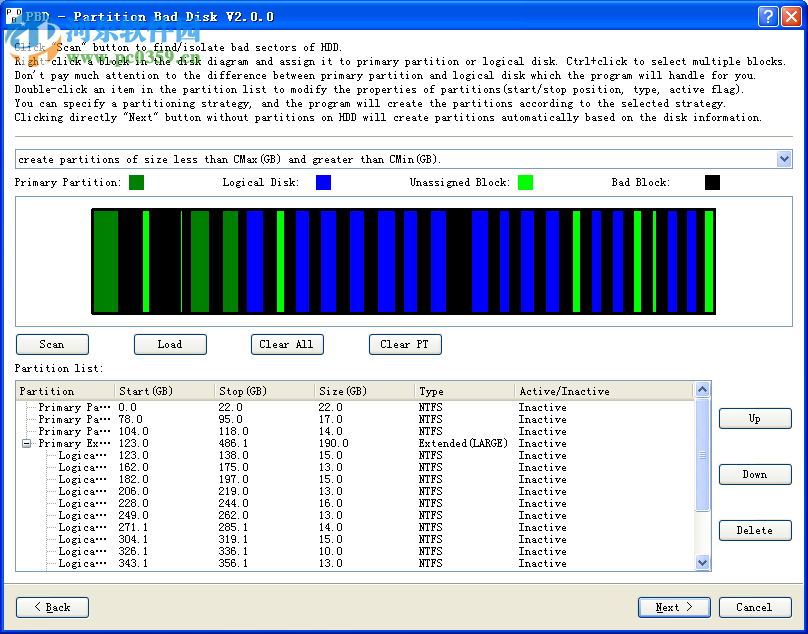Collapse the Primary Extended partition tree node
The width and height of the screenshot is (808, 634).
click(x=27, y=443)
